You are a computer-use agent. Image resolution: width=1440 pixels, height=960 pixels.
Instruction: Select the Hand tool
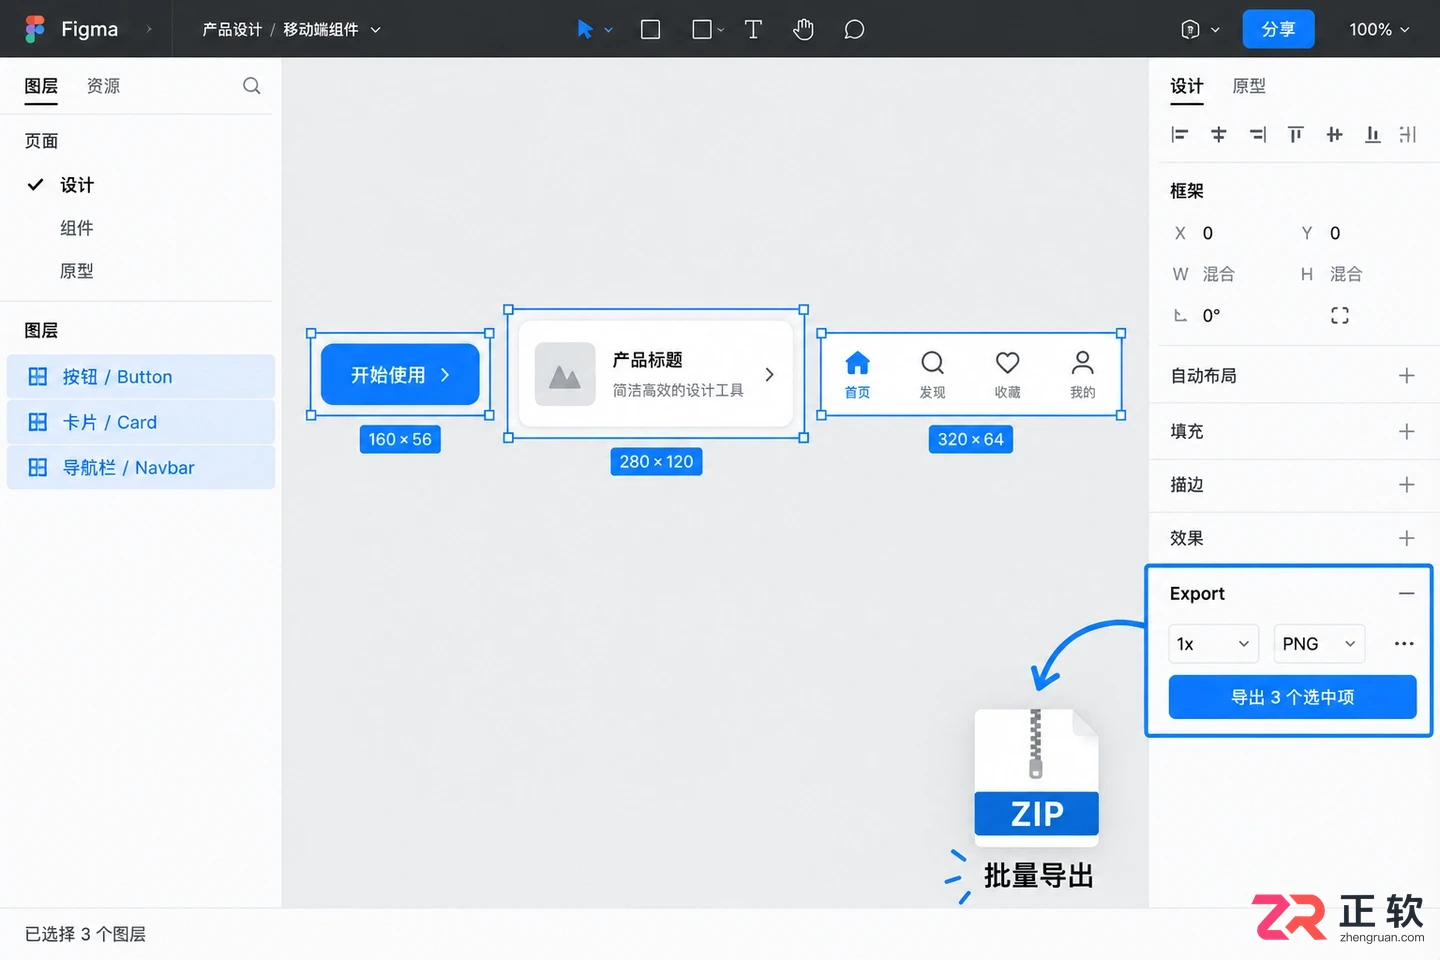click(803, 29)
